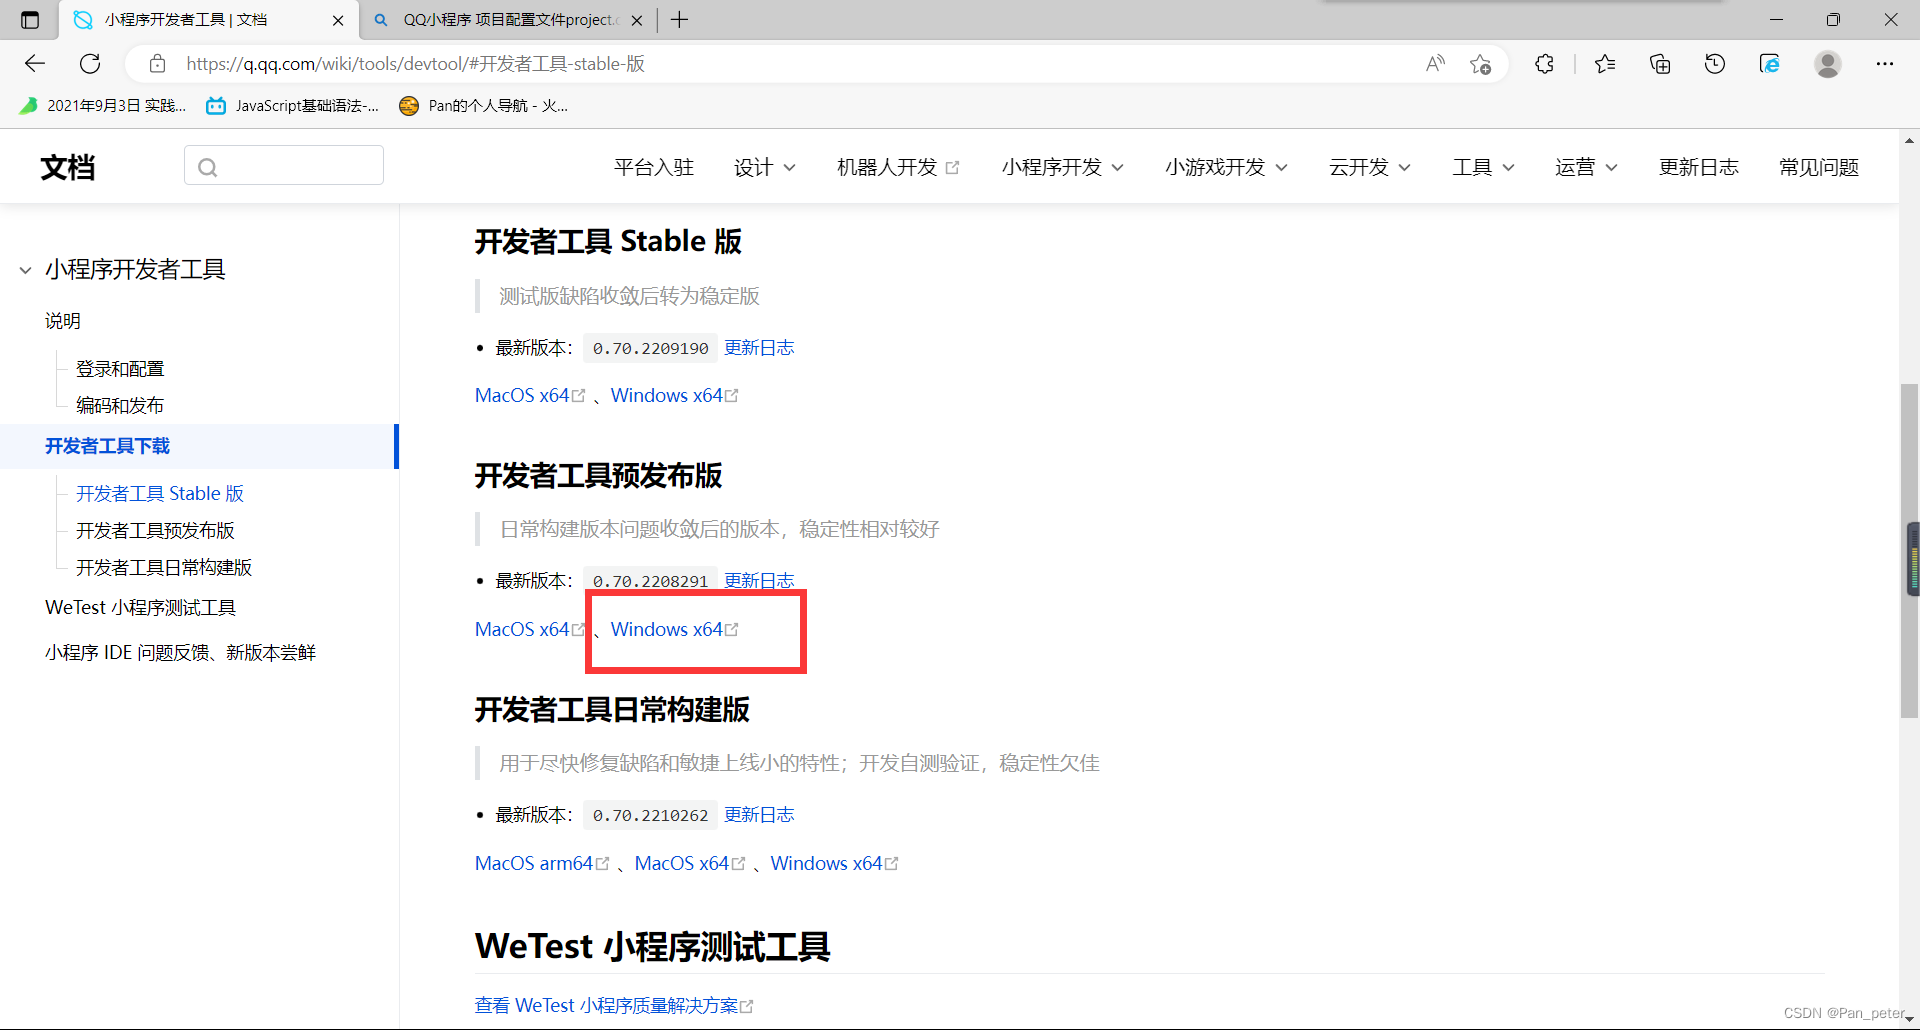Expand 云开发 dropdown menu

(1370, 167)
